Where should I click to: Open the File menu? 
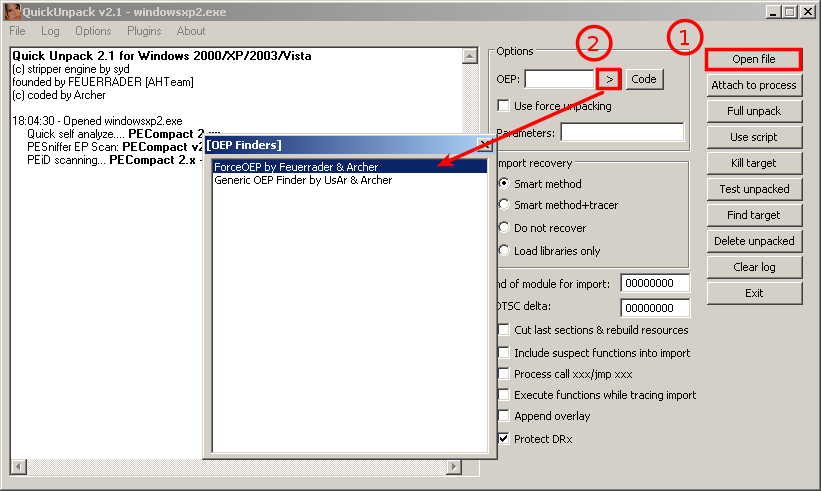click(18, 31)
